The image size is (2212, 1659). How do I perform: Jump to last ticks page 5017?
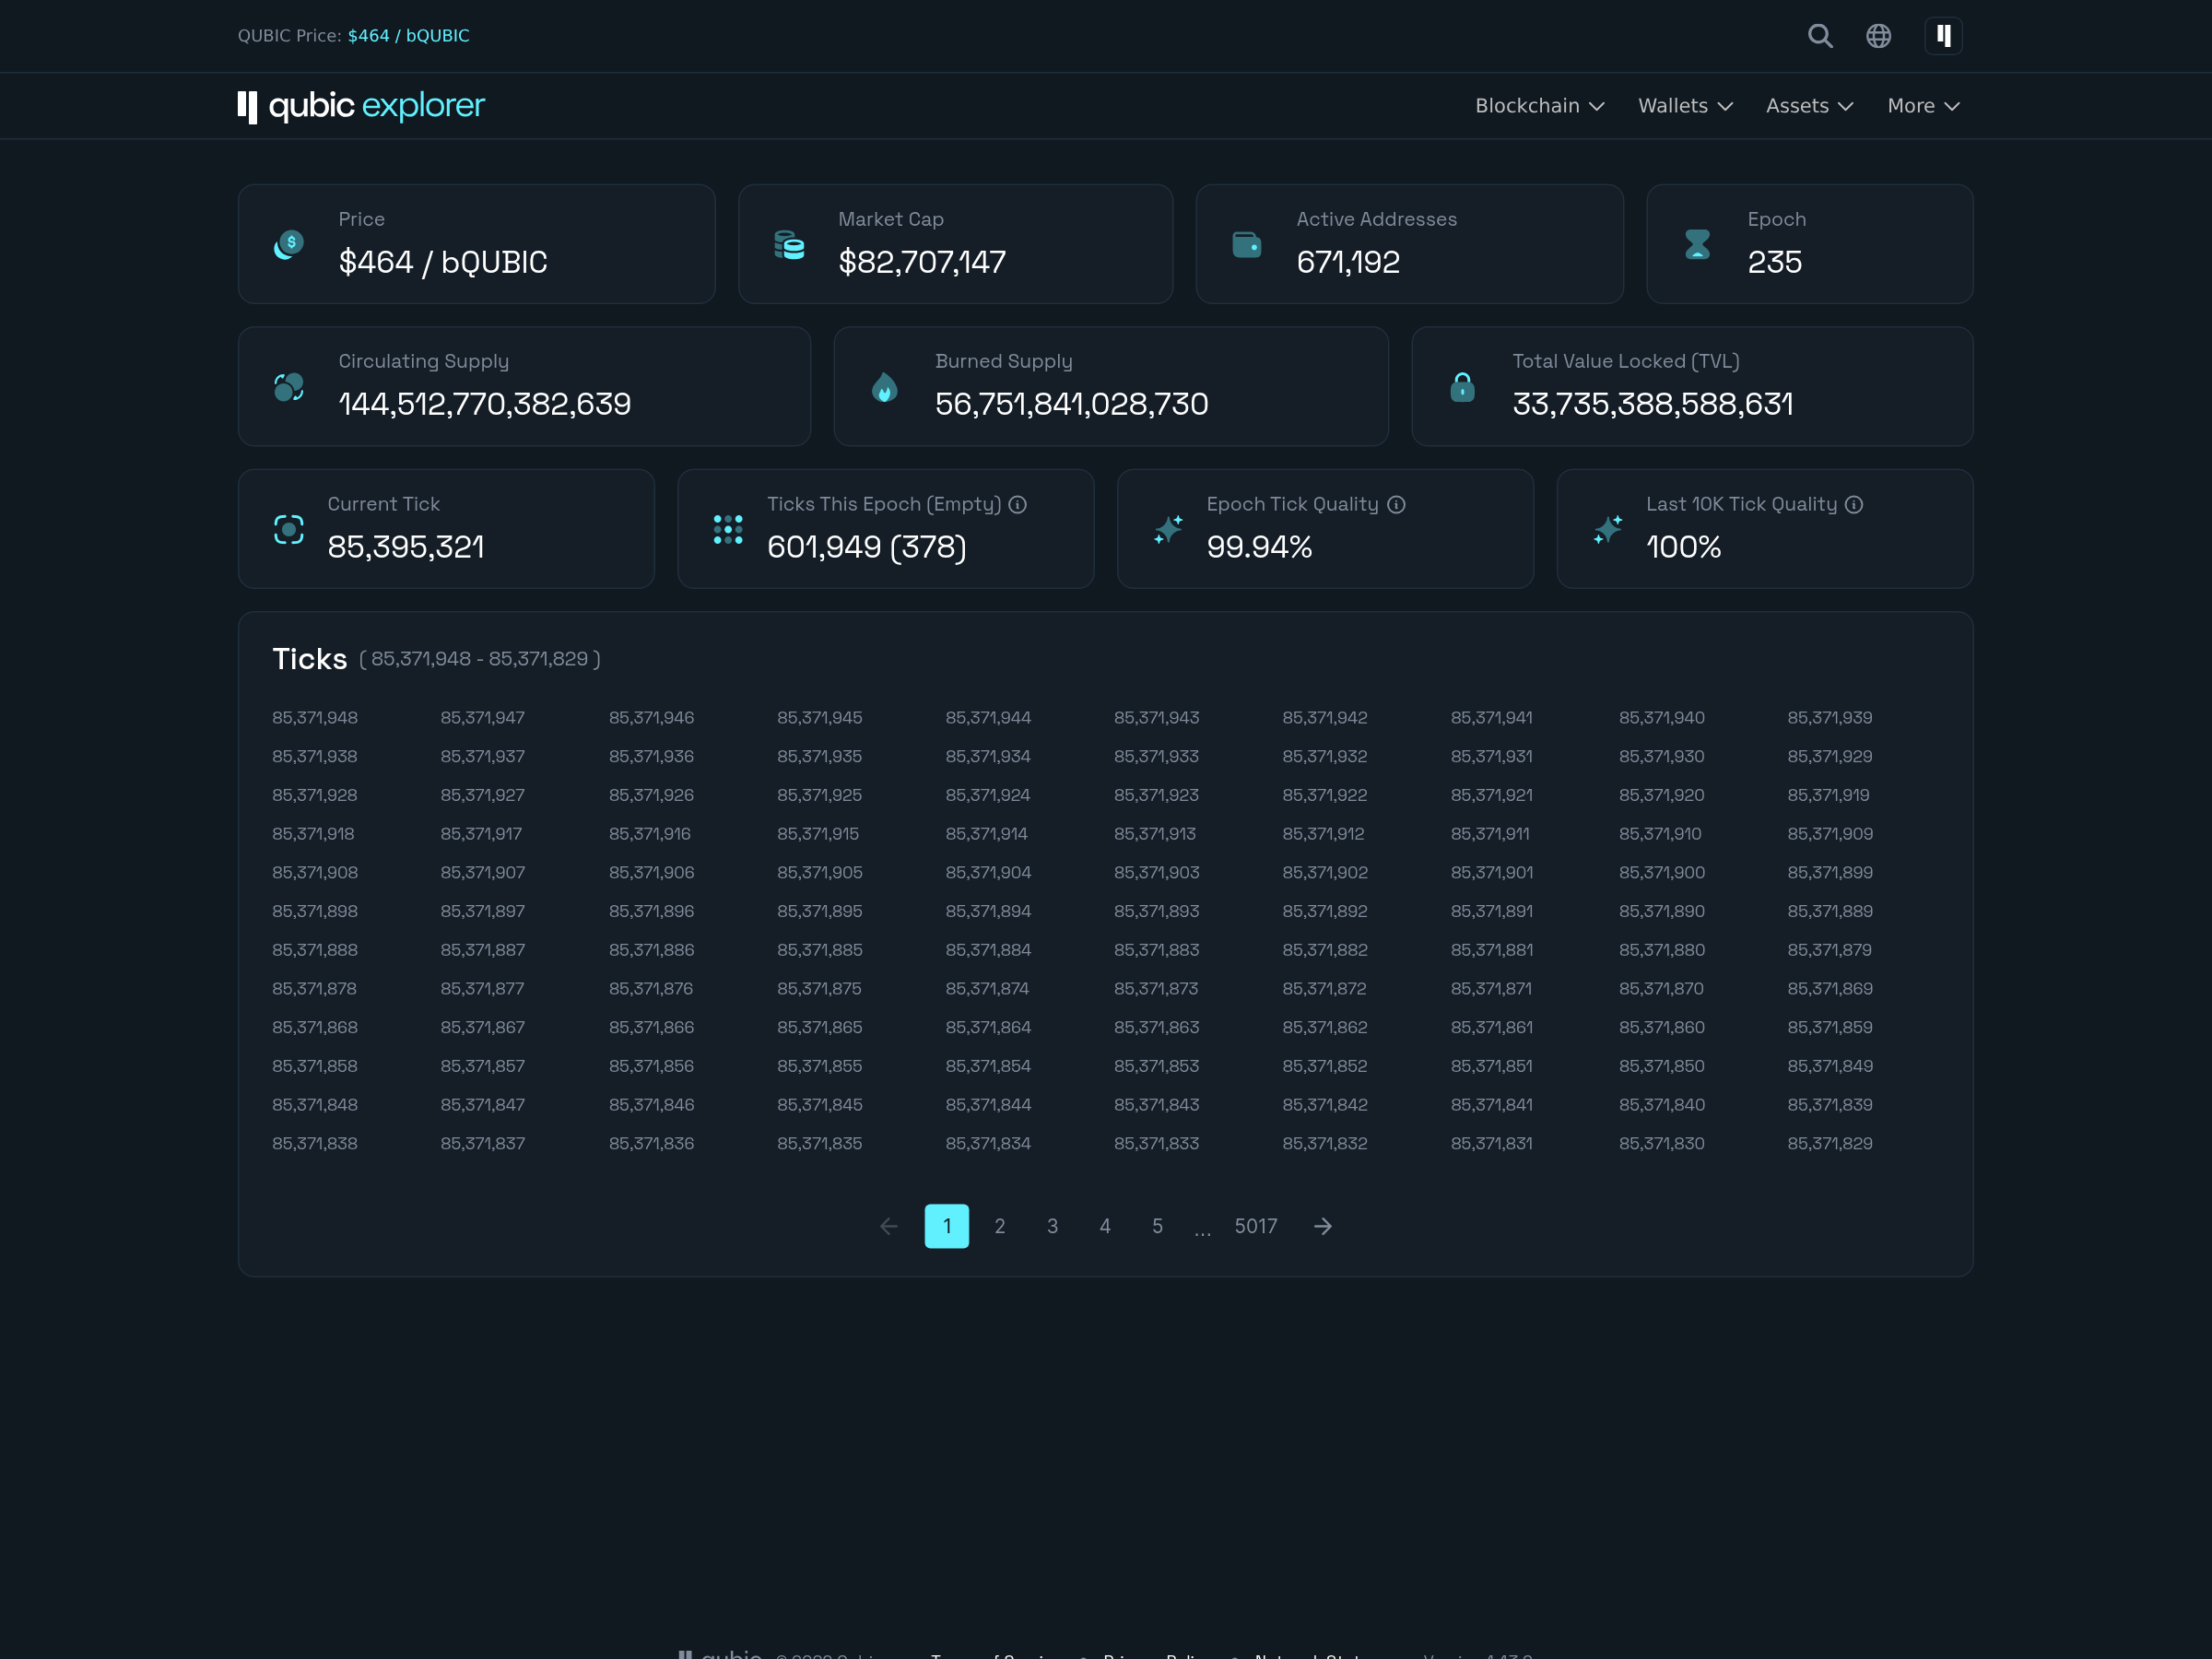point(1256,1226)
